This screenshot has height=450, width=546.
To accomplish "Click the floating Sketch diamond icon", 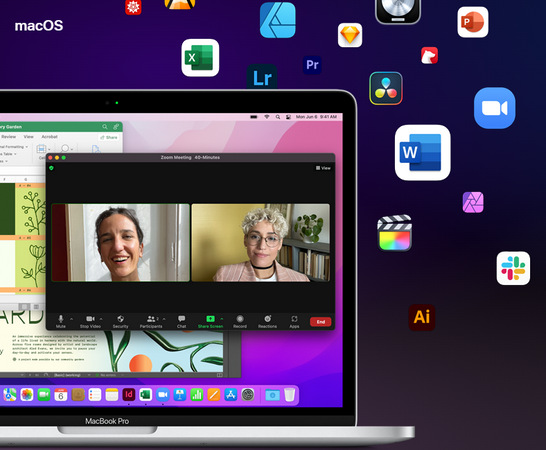I will tap(350, 35).
